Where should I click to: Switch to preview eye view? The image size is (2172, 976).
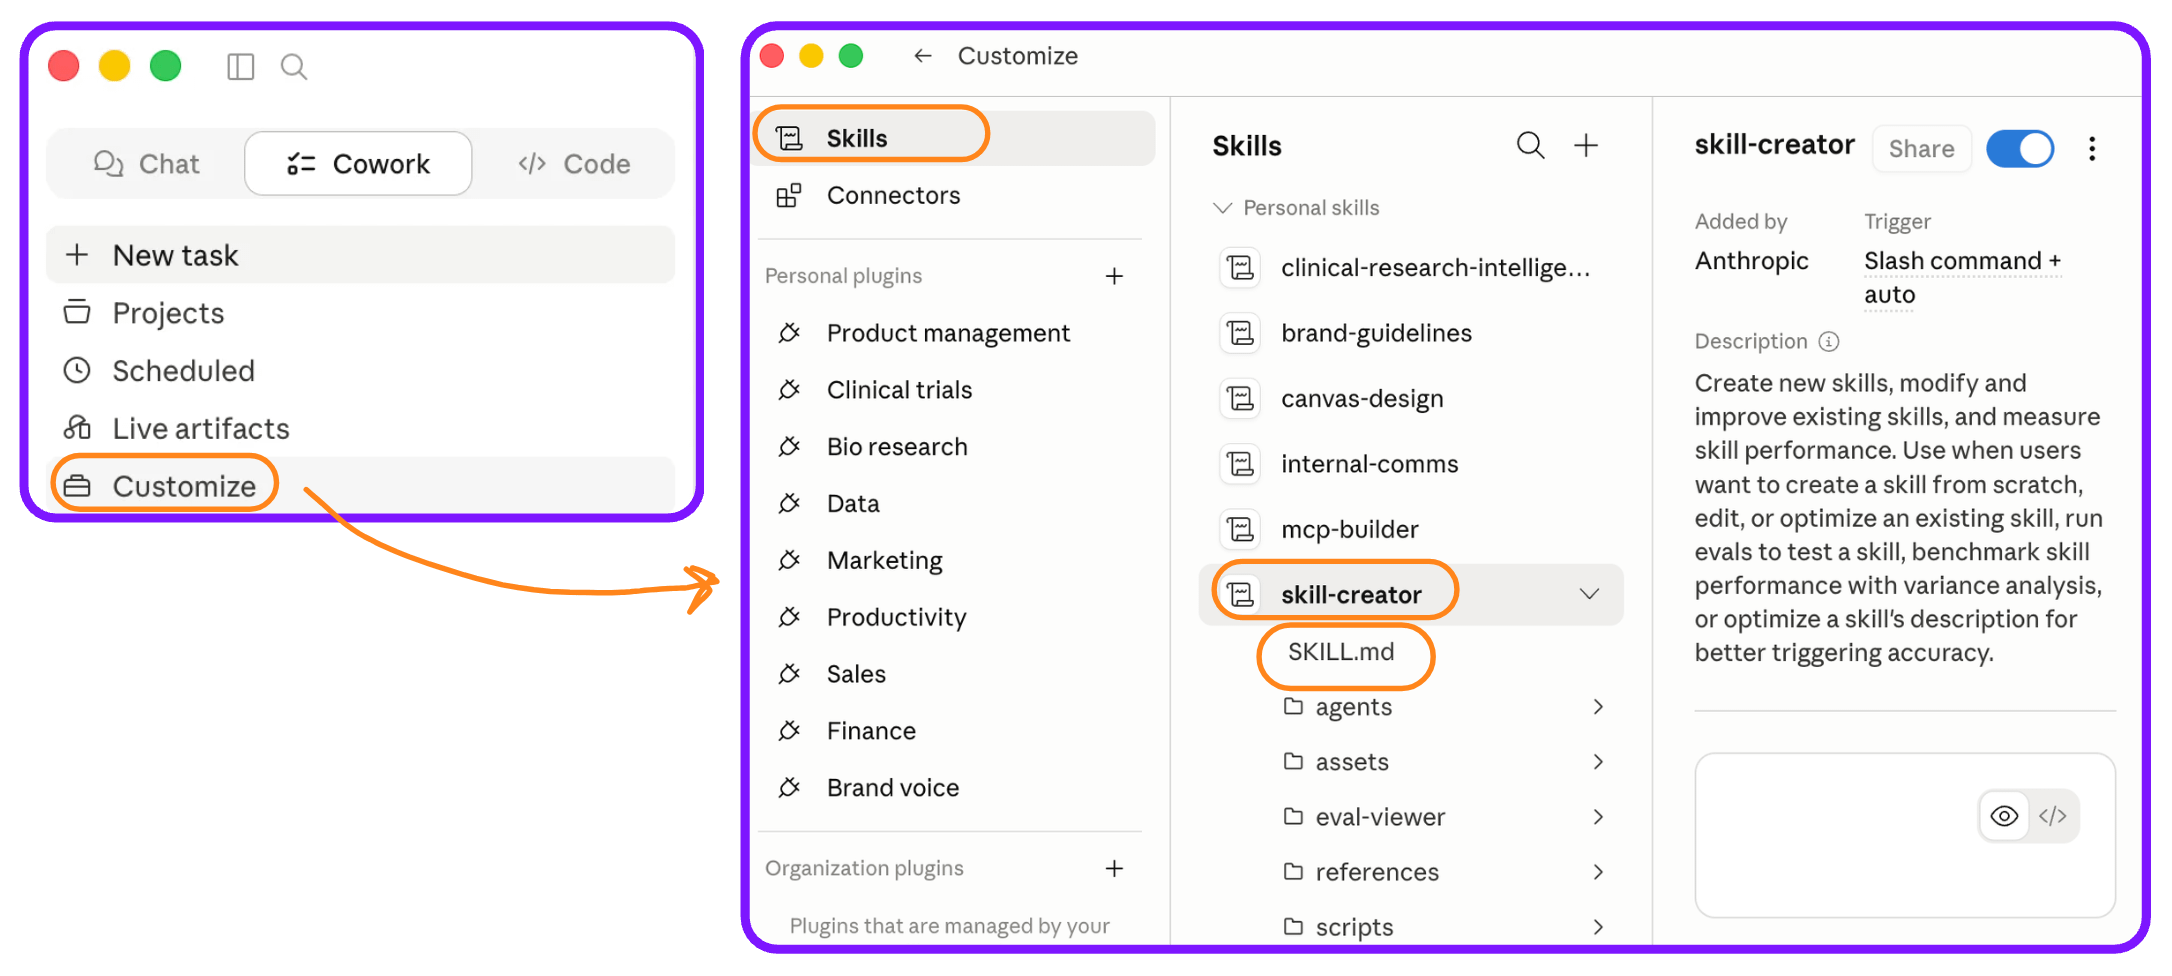(2004, 816)
